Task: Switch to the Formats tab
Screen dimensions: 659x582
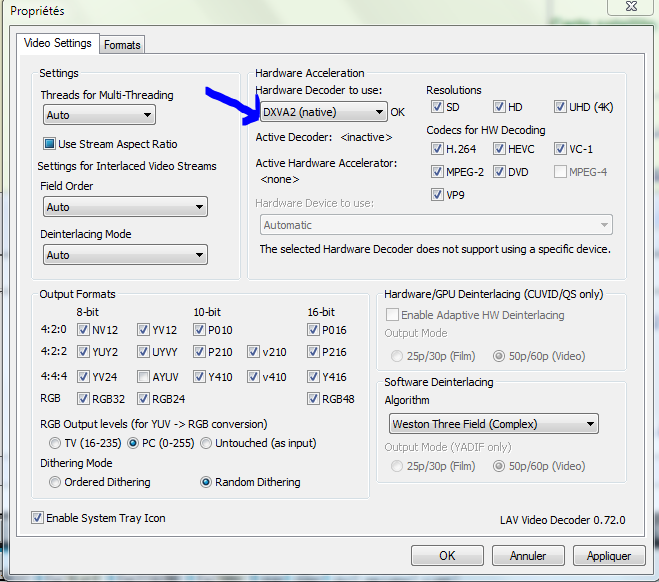Action: point(122,45)
